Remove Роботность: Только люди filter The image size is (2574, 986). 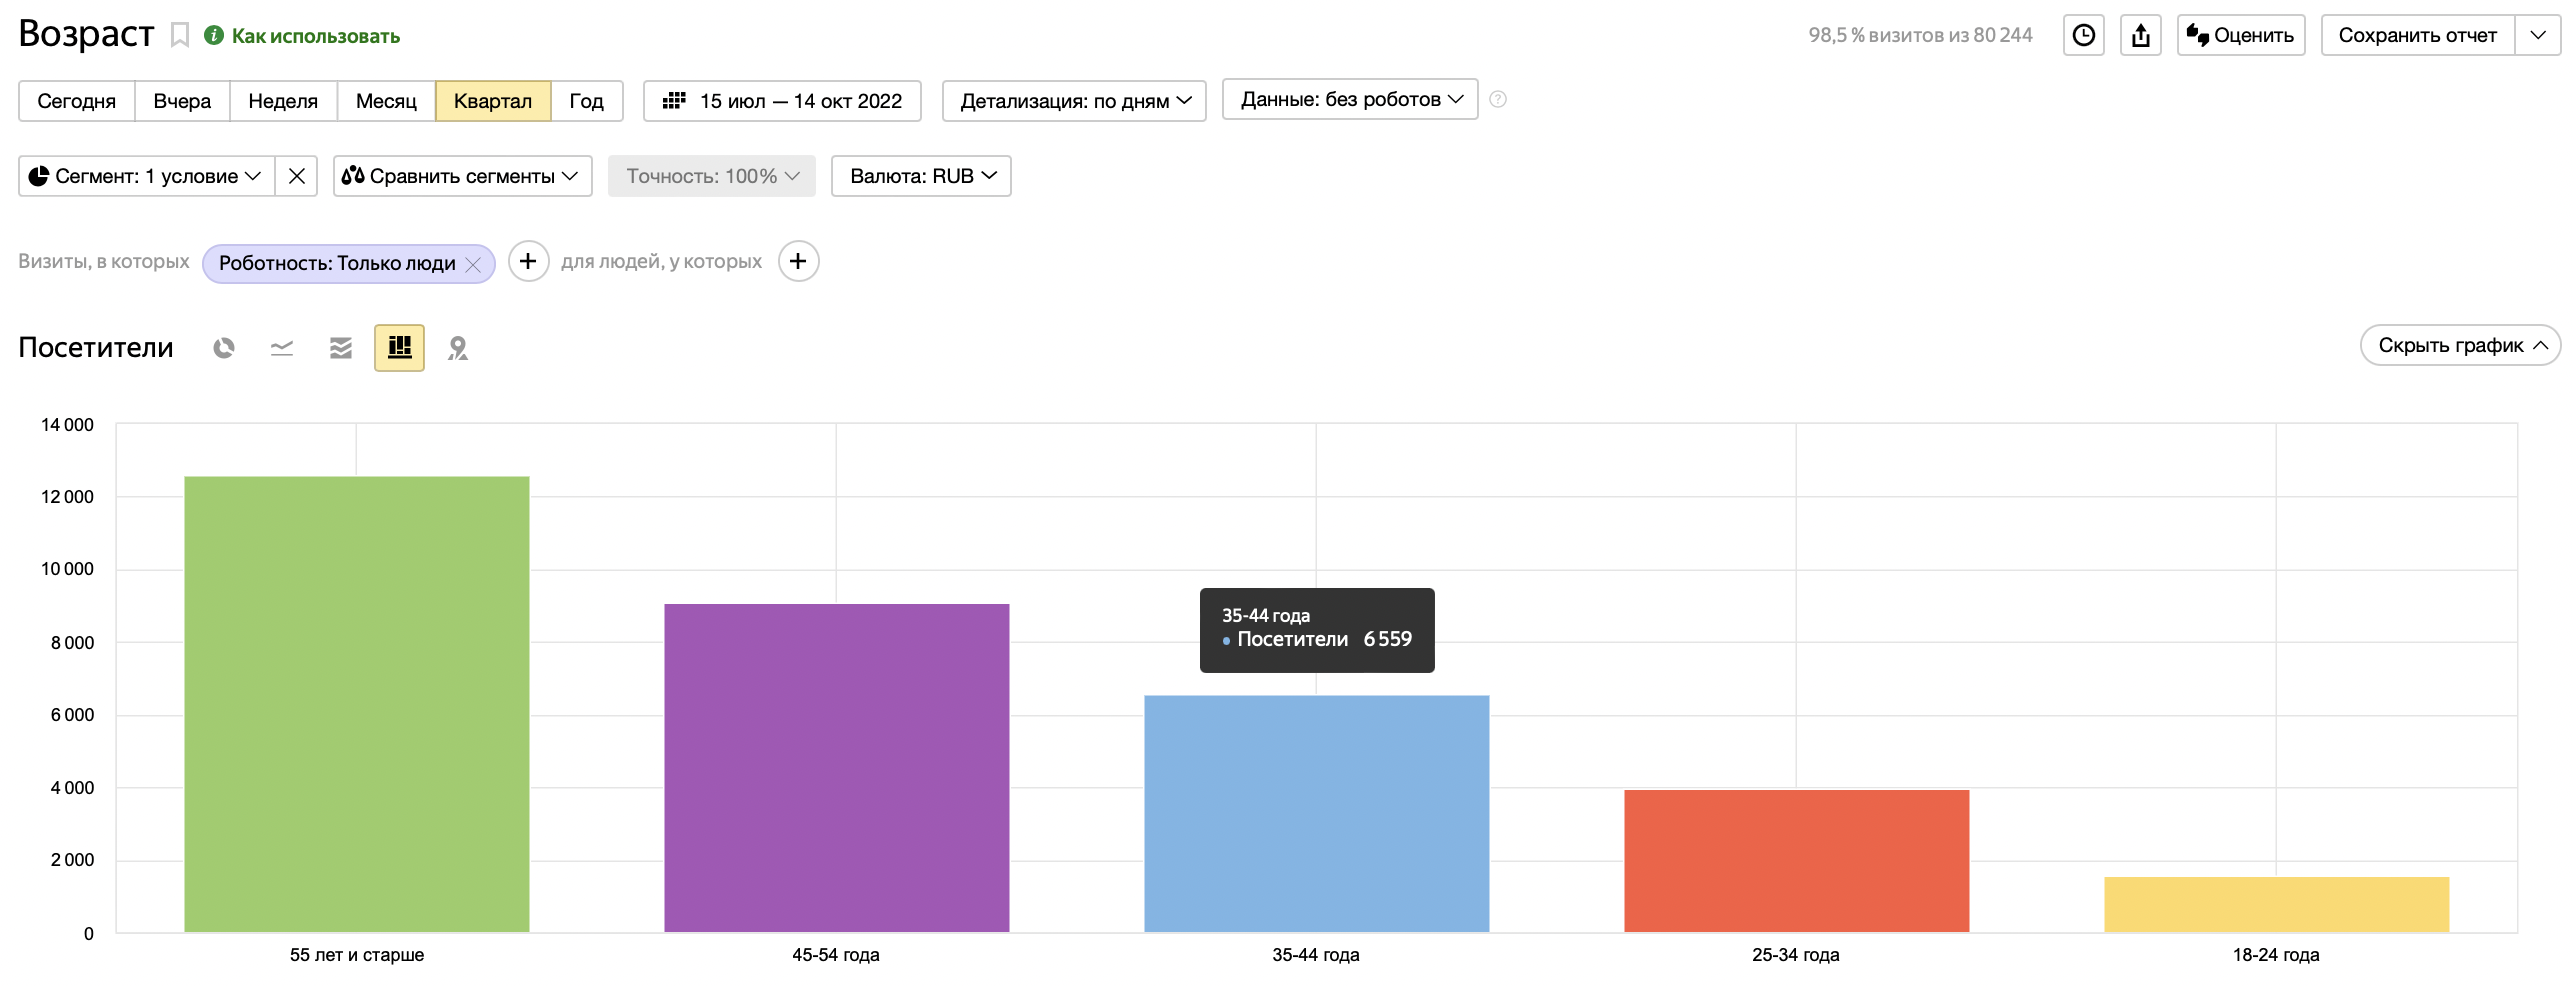pyautogui.click(x=473, y=264)
